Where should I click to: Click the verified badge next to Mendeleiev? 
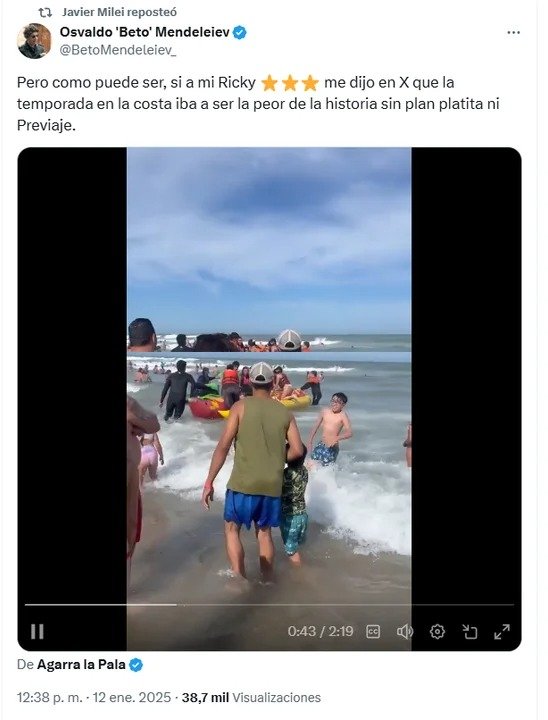[240, 33]
